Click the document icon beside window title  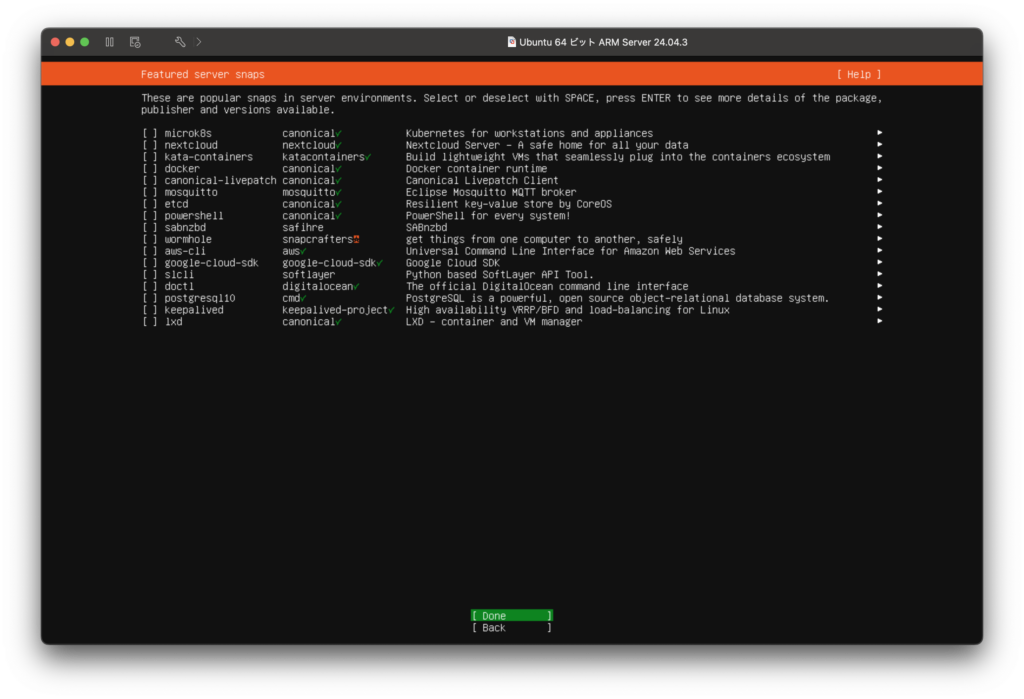coord(512,42)
